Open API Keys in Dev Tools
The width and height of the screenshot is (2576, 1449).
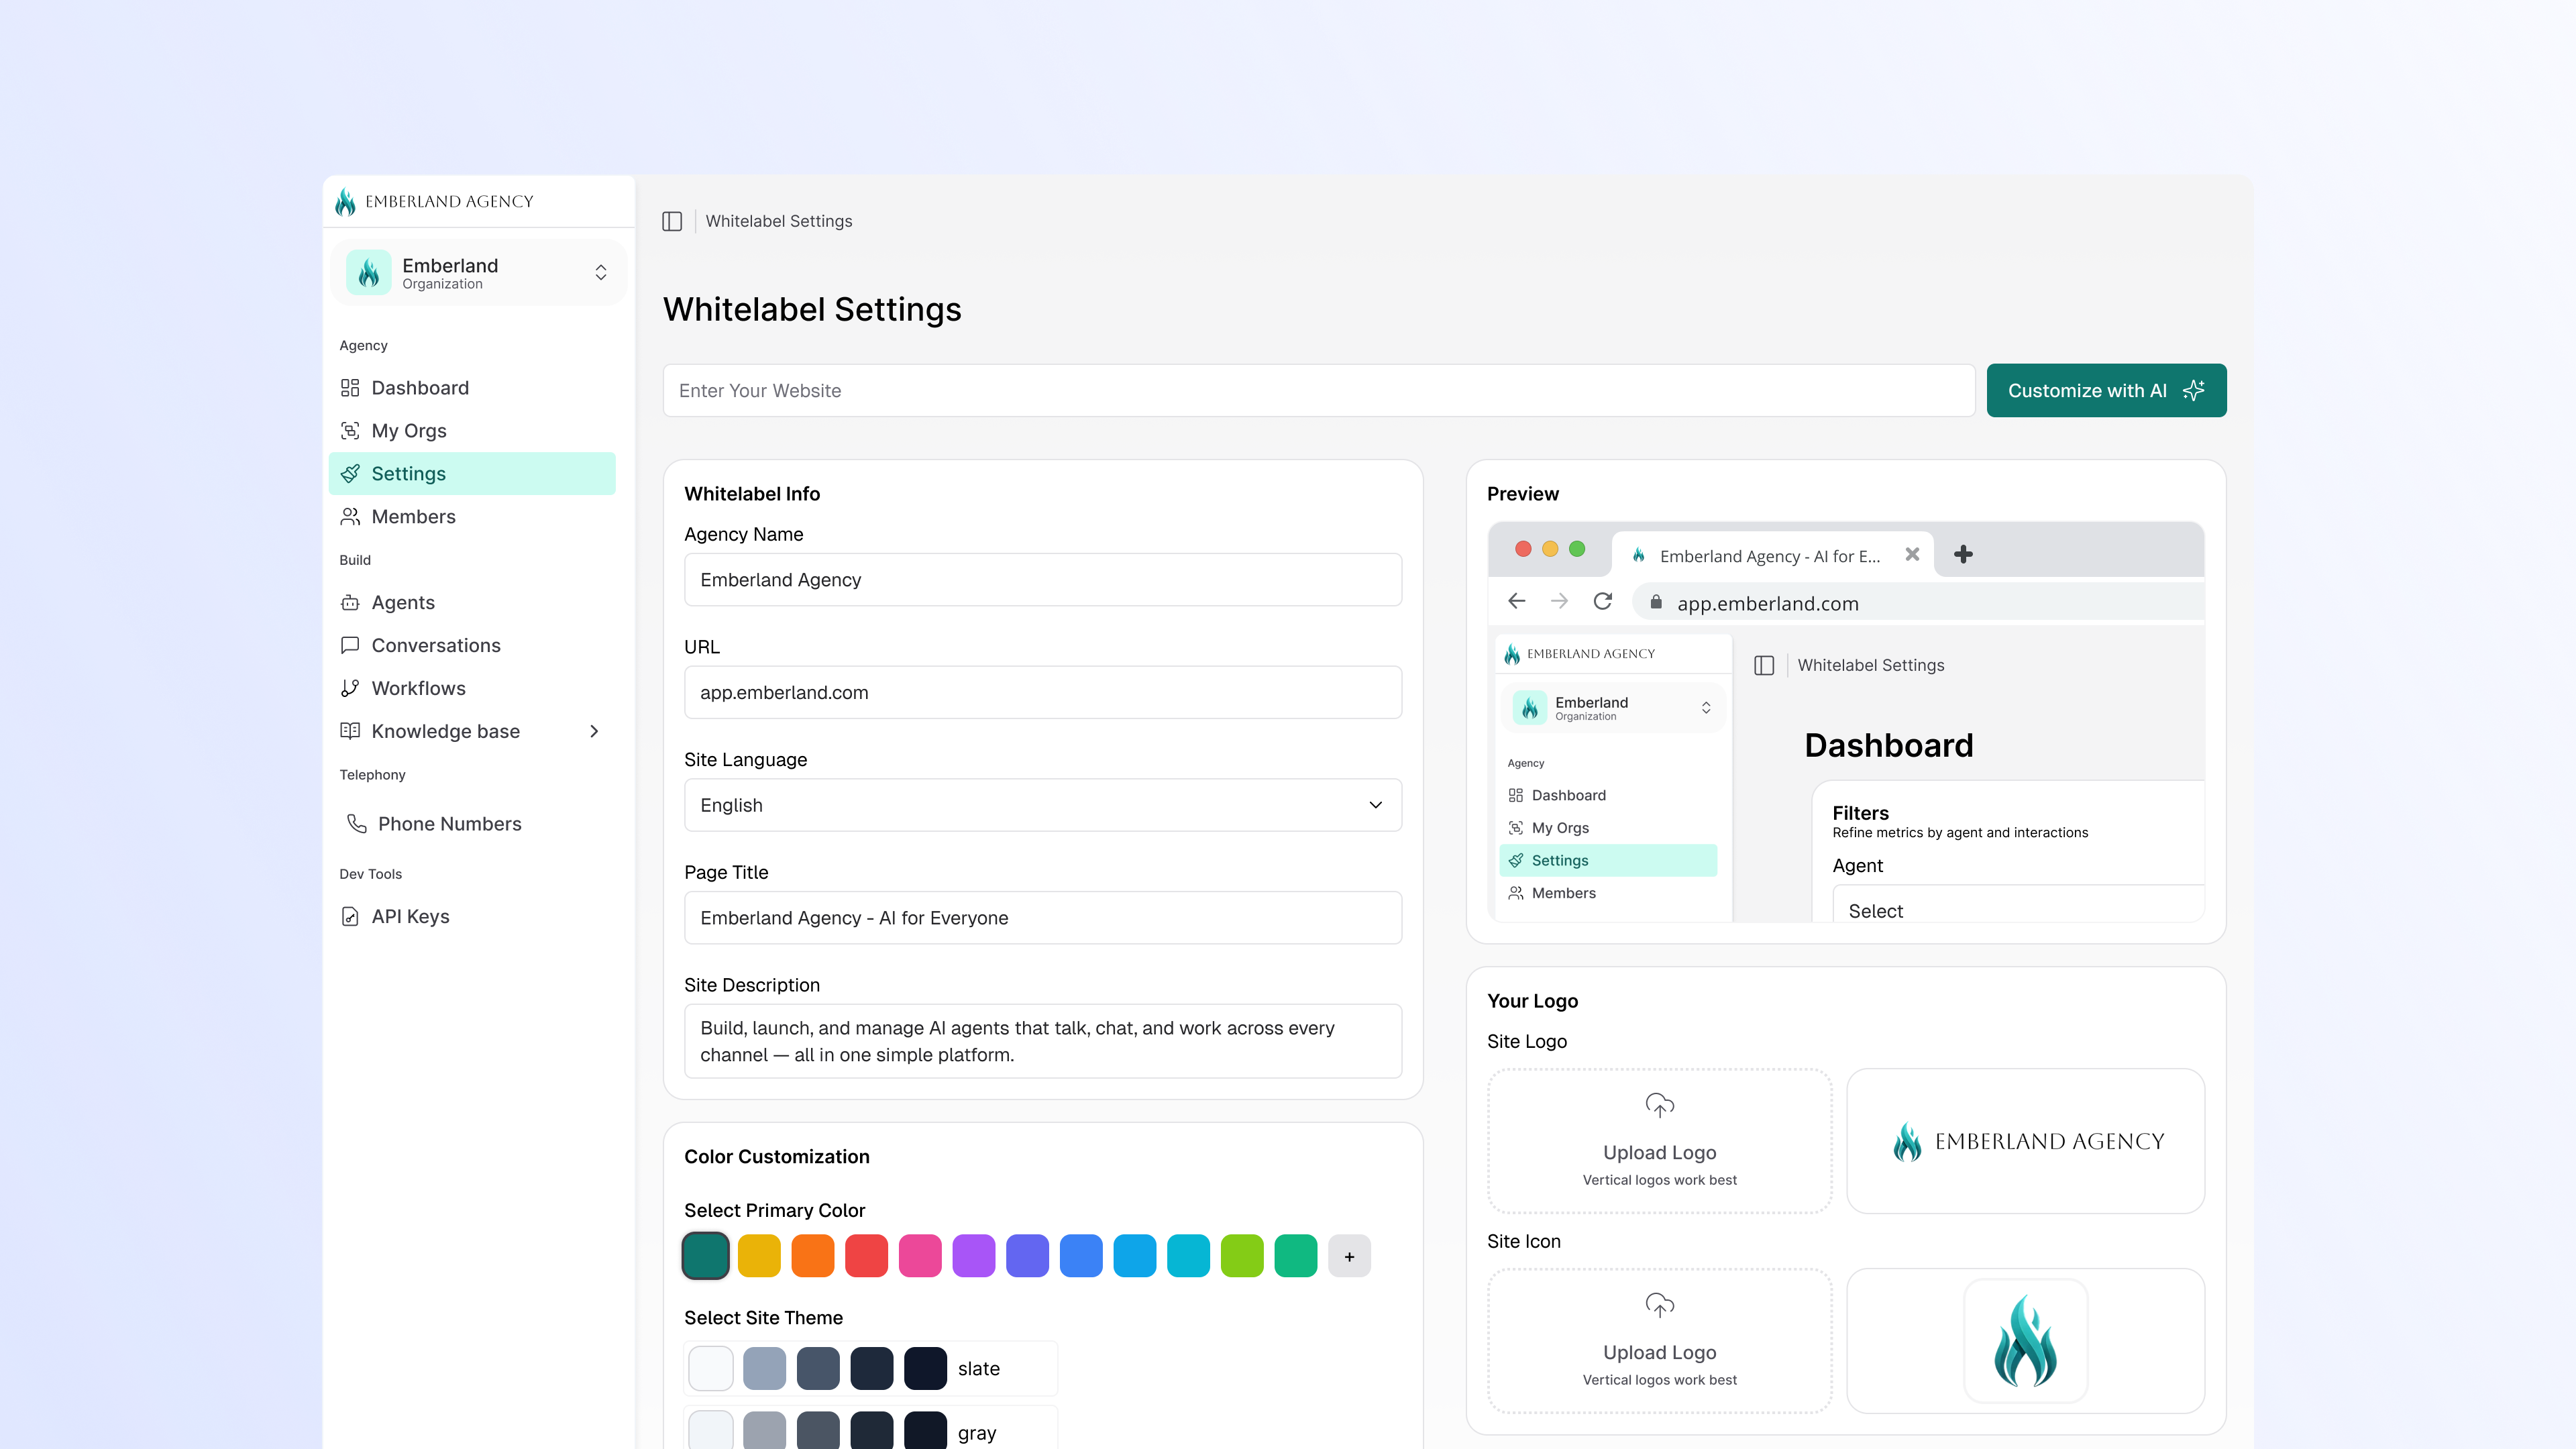pos(409,916)
